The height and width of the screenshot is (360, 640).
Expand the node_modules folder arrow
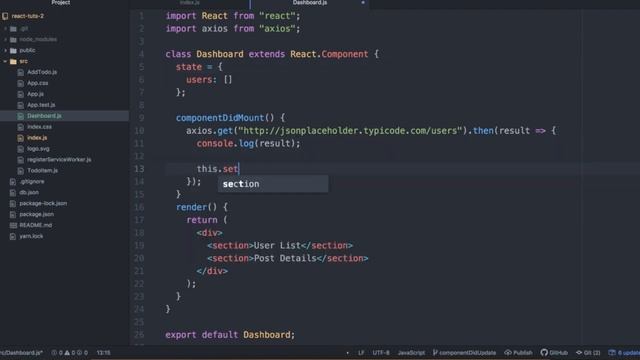click(5, 40)
